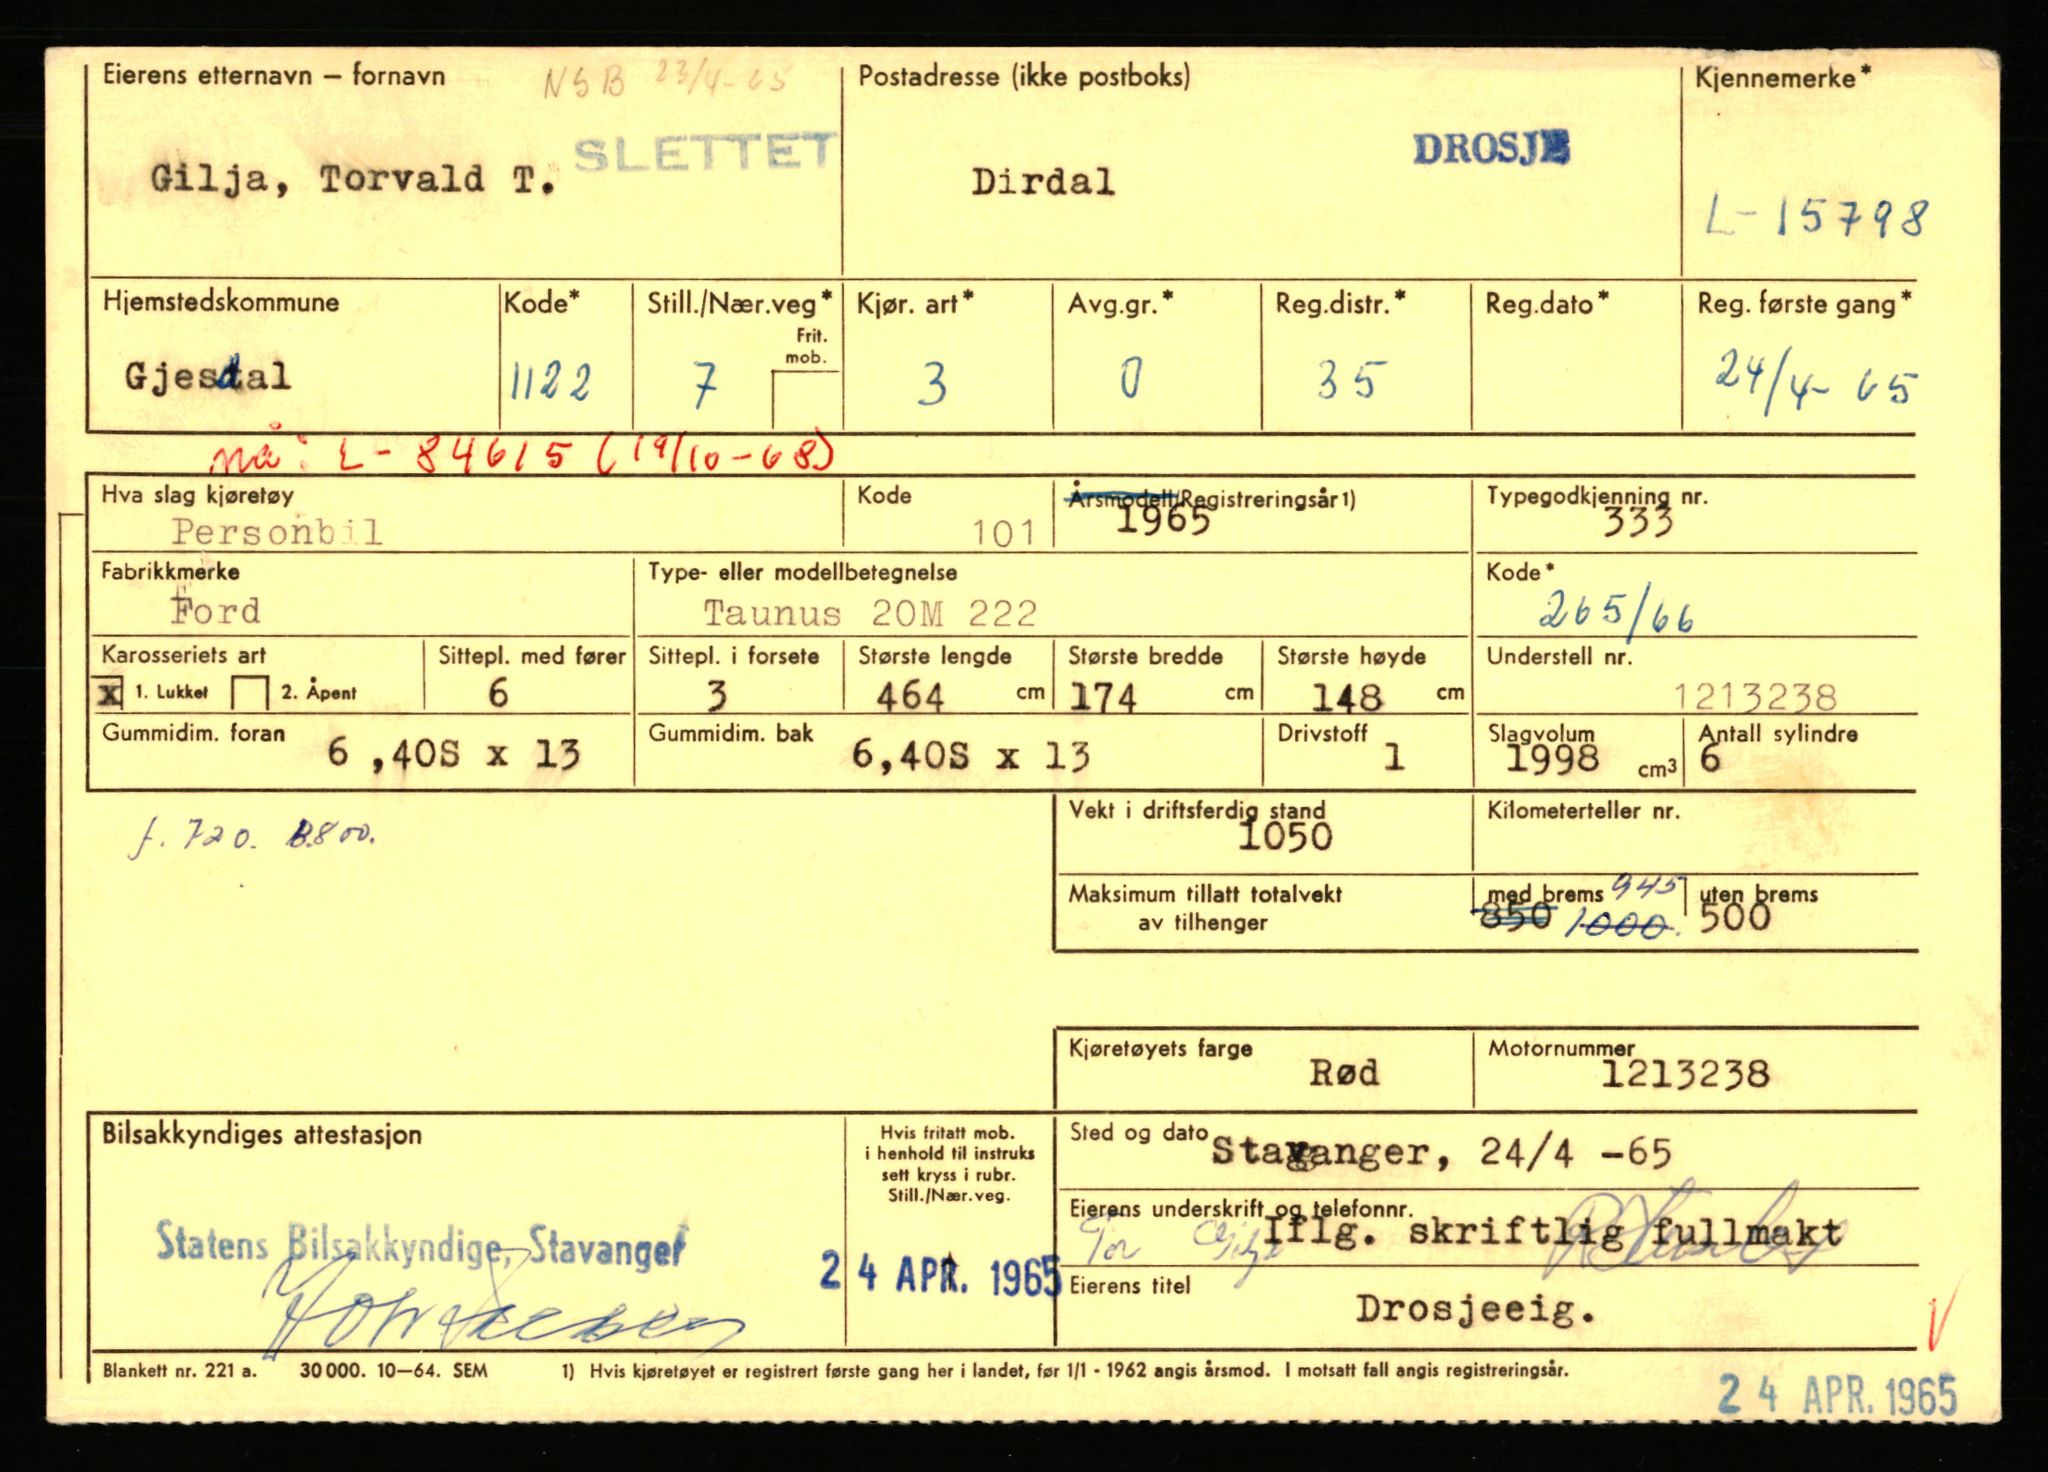
Task: Click the registration year '1965'
Action: (x=1162, y=520)
